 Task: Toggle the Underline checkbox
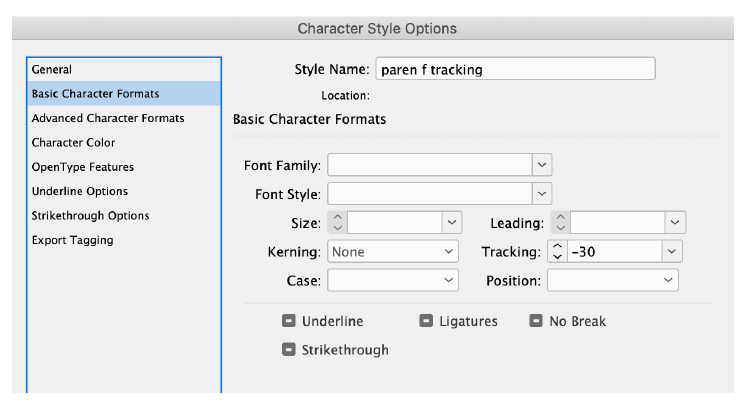point(289,321)
